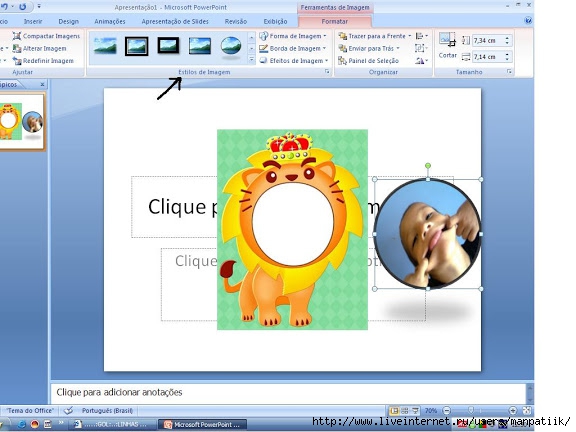Open the Animações ribbon tab

[110, 21]
